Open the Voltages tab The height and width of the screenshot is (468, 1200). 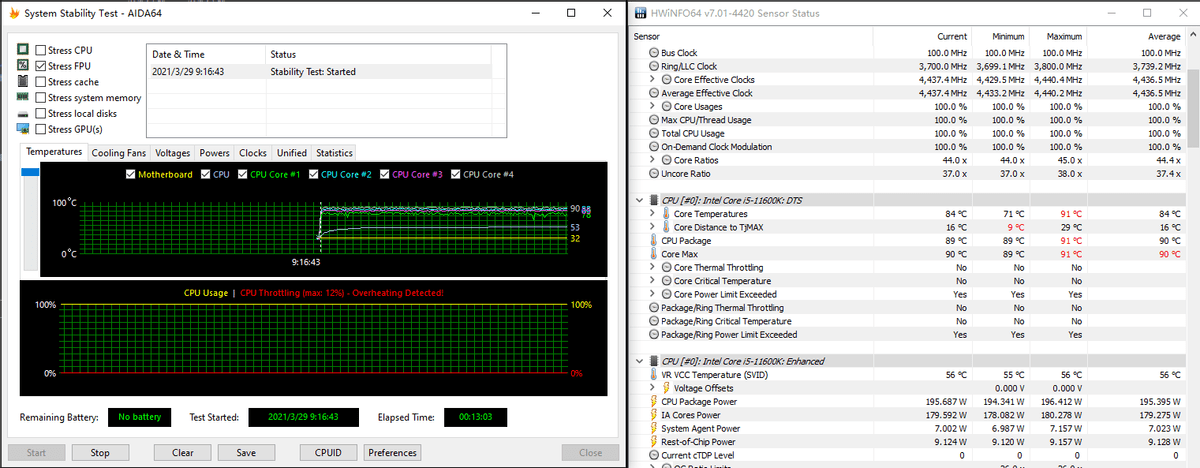point(173,153)
